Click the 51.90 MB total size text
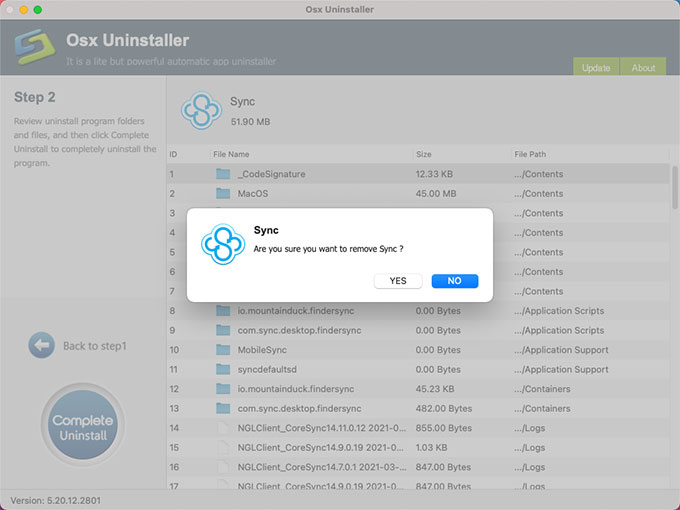The width and height of the screenshot is (680, 510). tap(250, 122)
